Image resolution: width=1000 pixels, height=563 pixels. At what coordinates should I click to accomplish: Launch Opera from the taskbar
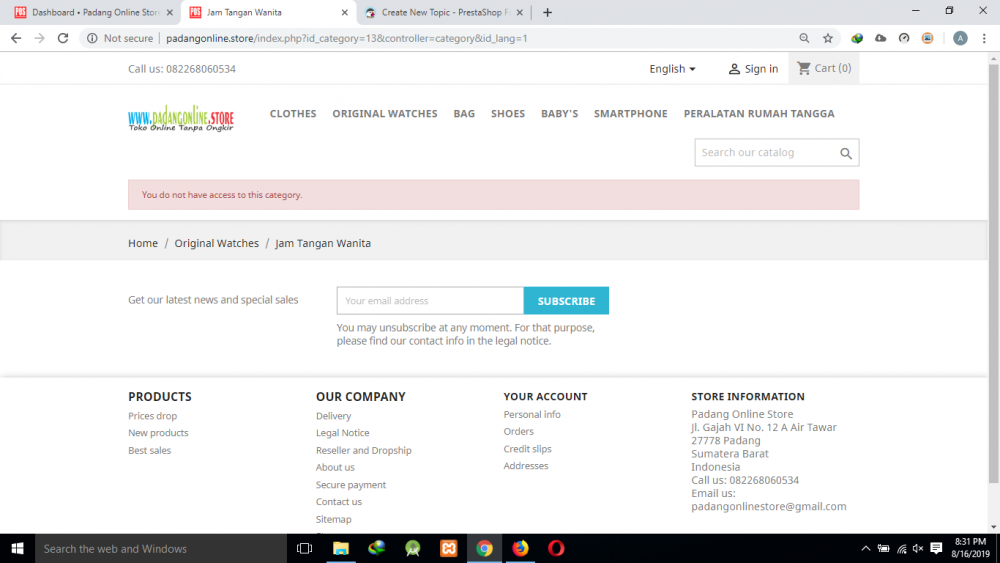[556, 548]
